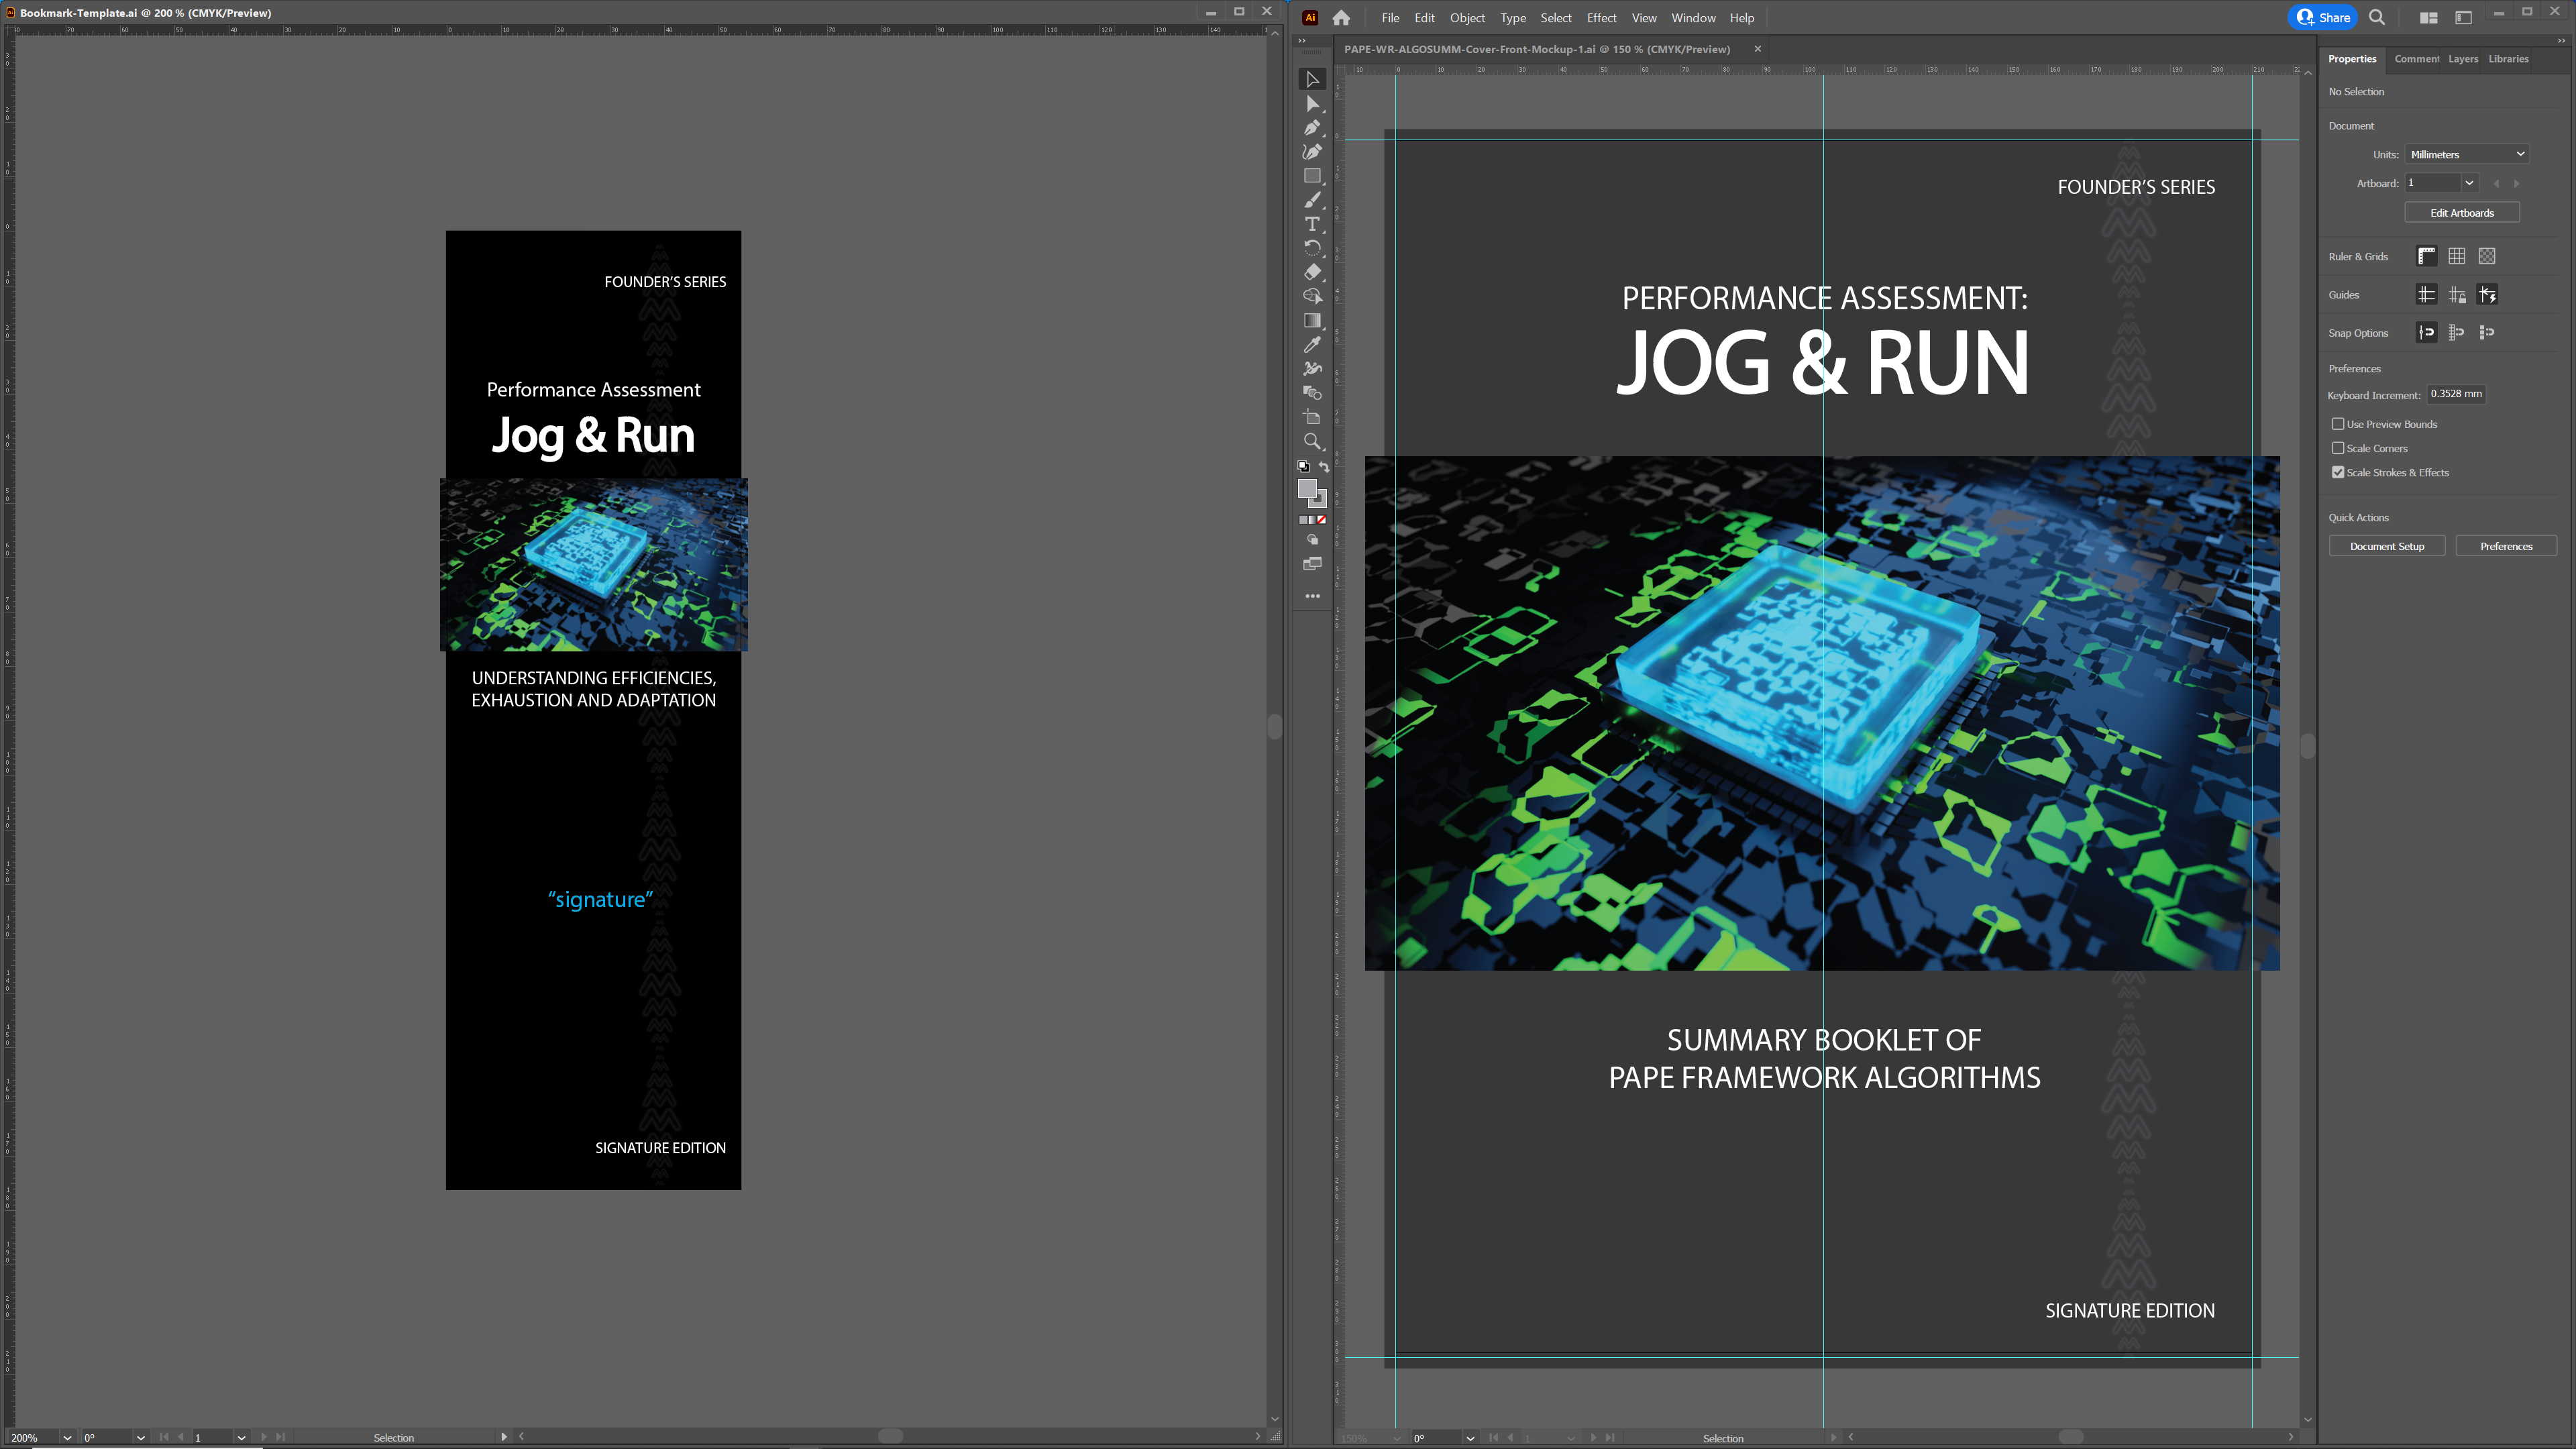The width and height of the screenshot is (2576, 1449).
Task: Open status bar Selection flyout in Bookmark-Template window
Action: (x=504, y=1437)
